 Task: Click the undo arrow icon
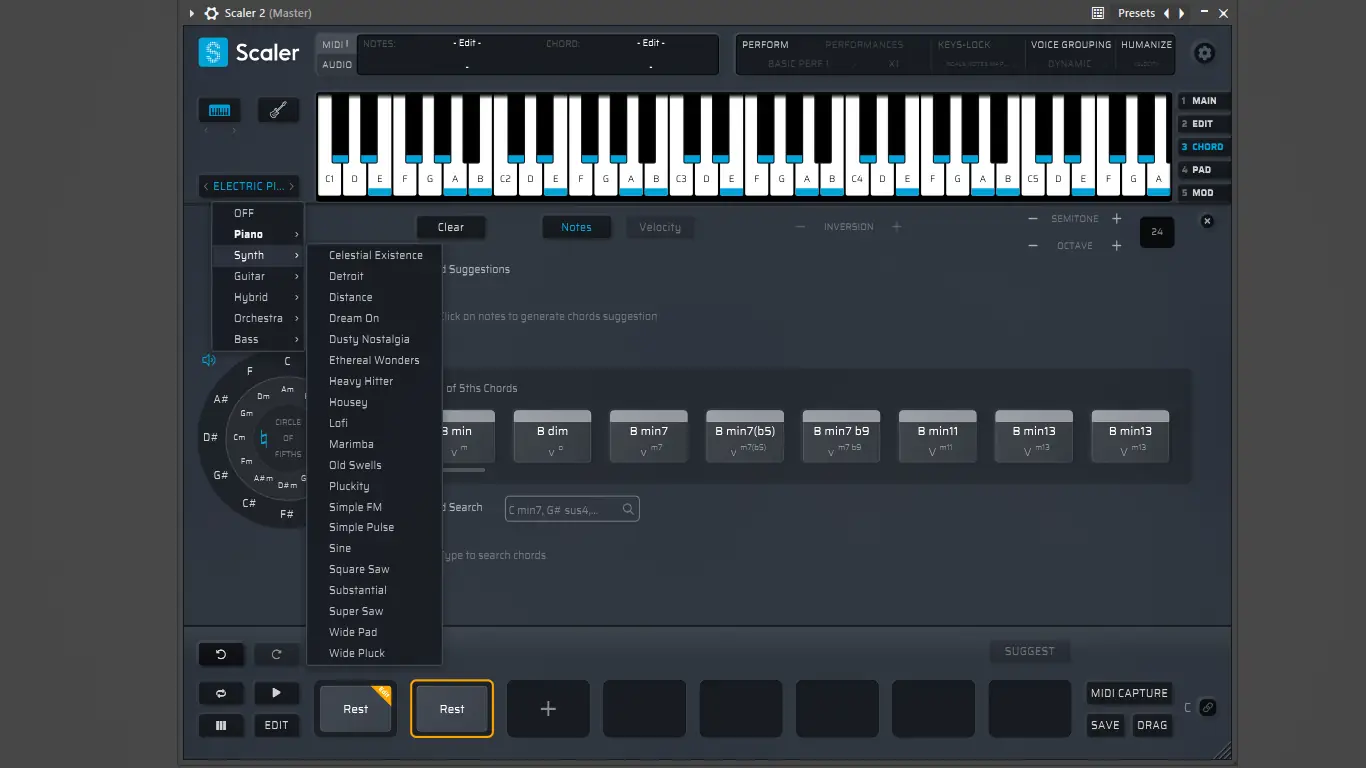(x=221, y=655)
